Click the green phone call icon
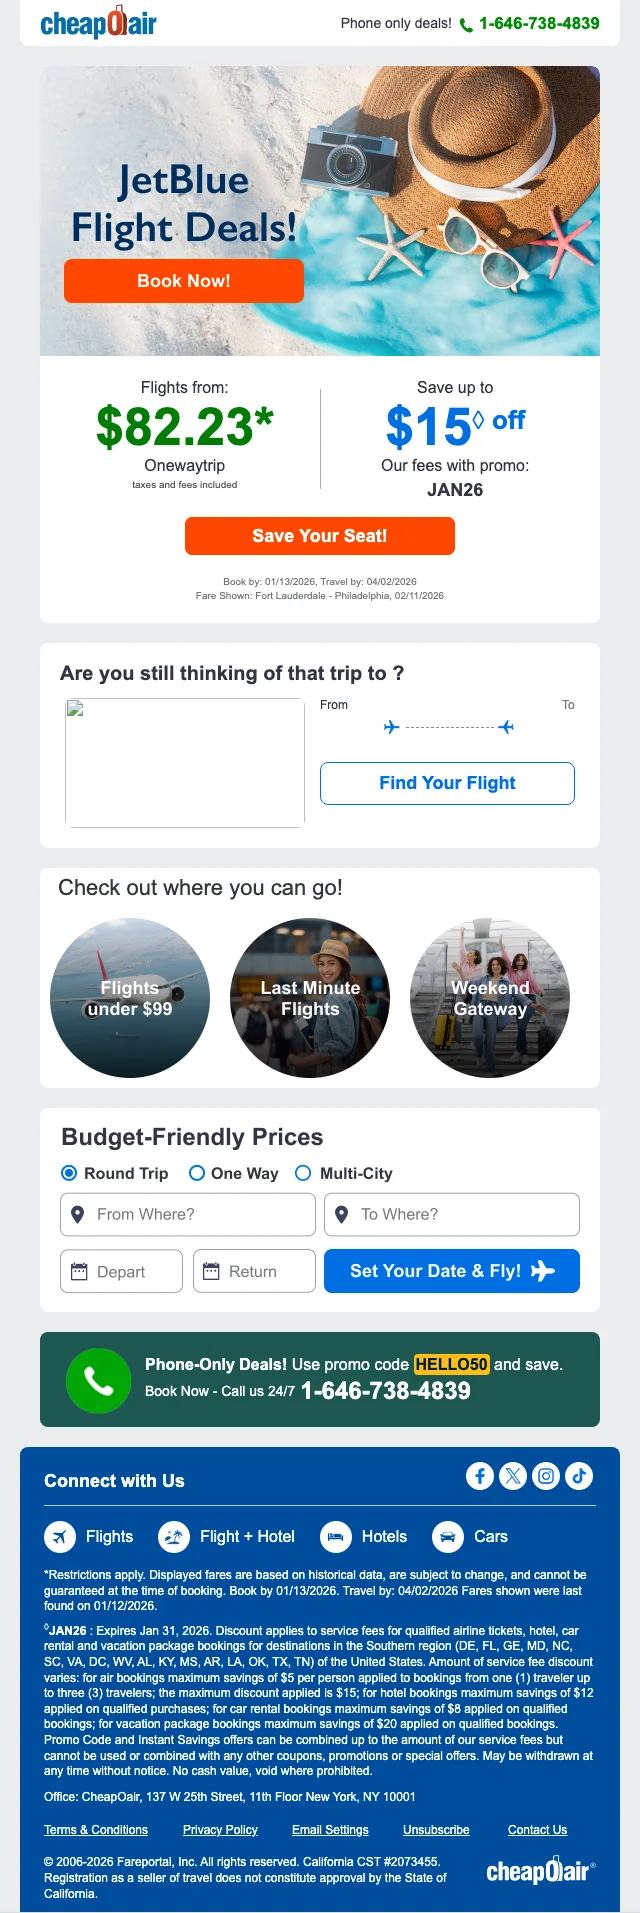This screenshot has height=1913, width=640. click(x=98, y=1381)
